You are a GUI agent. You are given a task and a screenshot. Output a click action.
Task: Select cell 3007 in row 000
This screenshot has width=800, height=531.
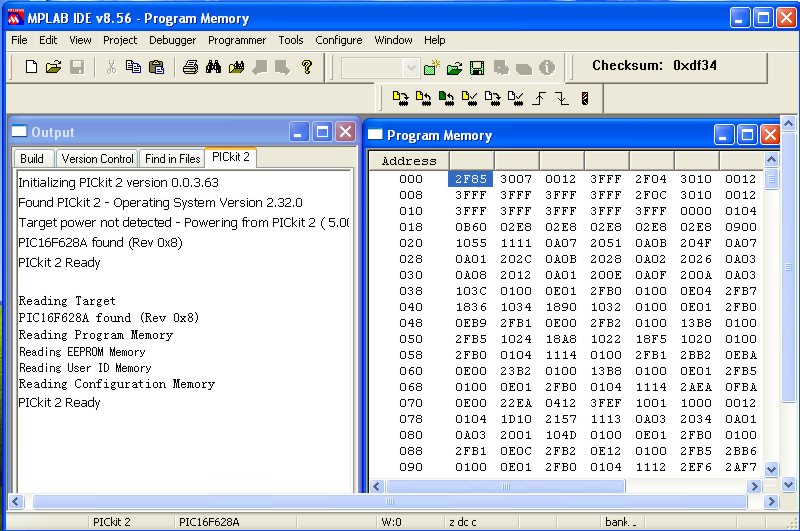coord(516,179)
